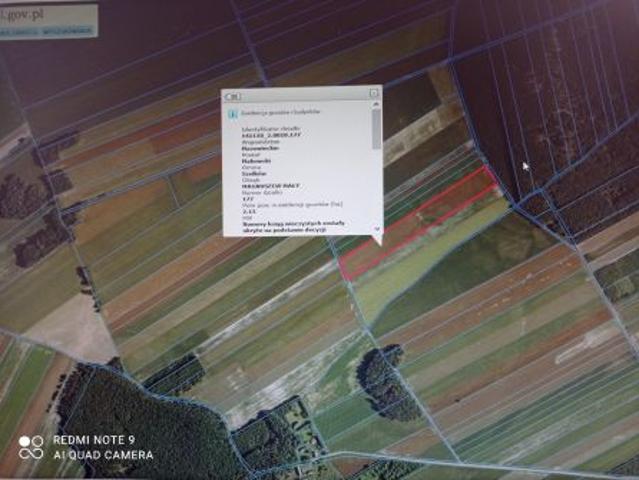
Task: Click the left blue link under the logo
Action: point(20,32)
